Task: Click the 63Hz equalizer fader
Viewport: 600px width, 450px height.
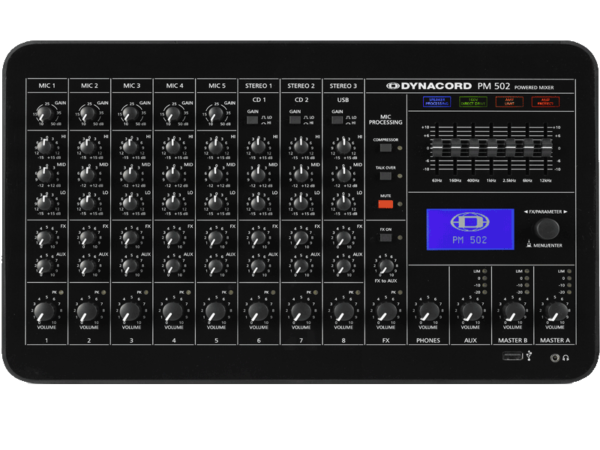Action: pyautogui.click(x=437, y=148)
